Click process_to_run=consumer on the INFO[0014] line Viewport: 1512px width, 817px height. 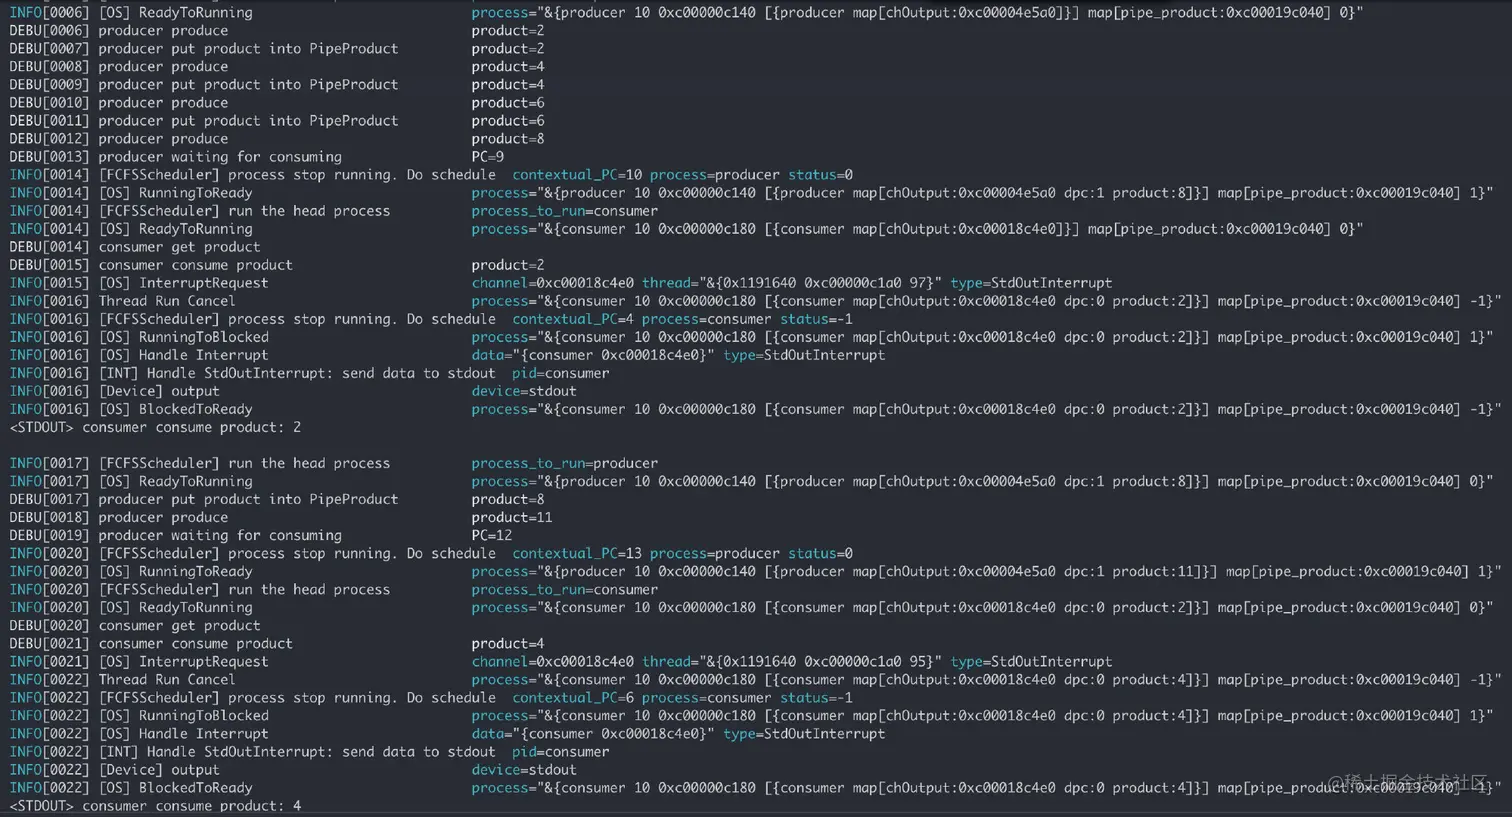(565, 210)
